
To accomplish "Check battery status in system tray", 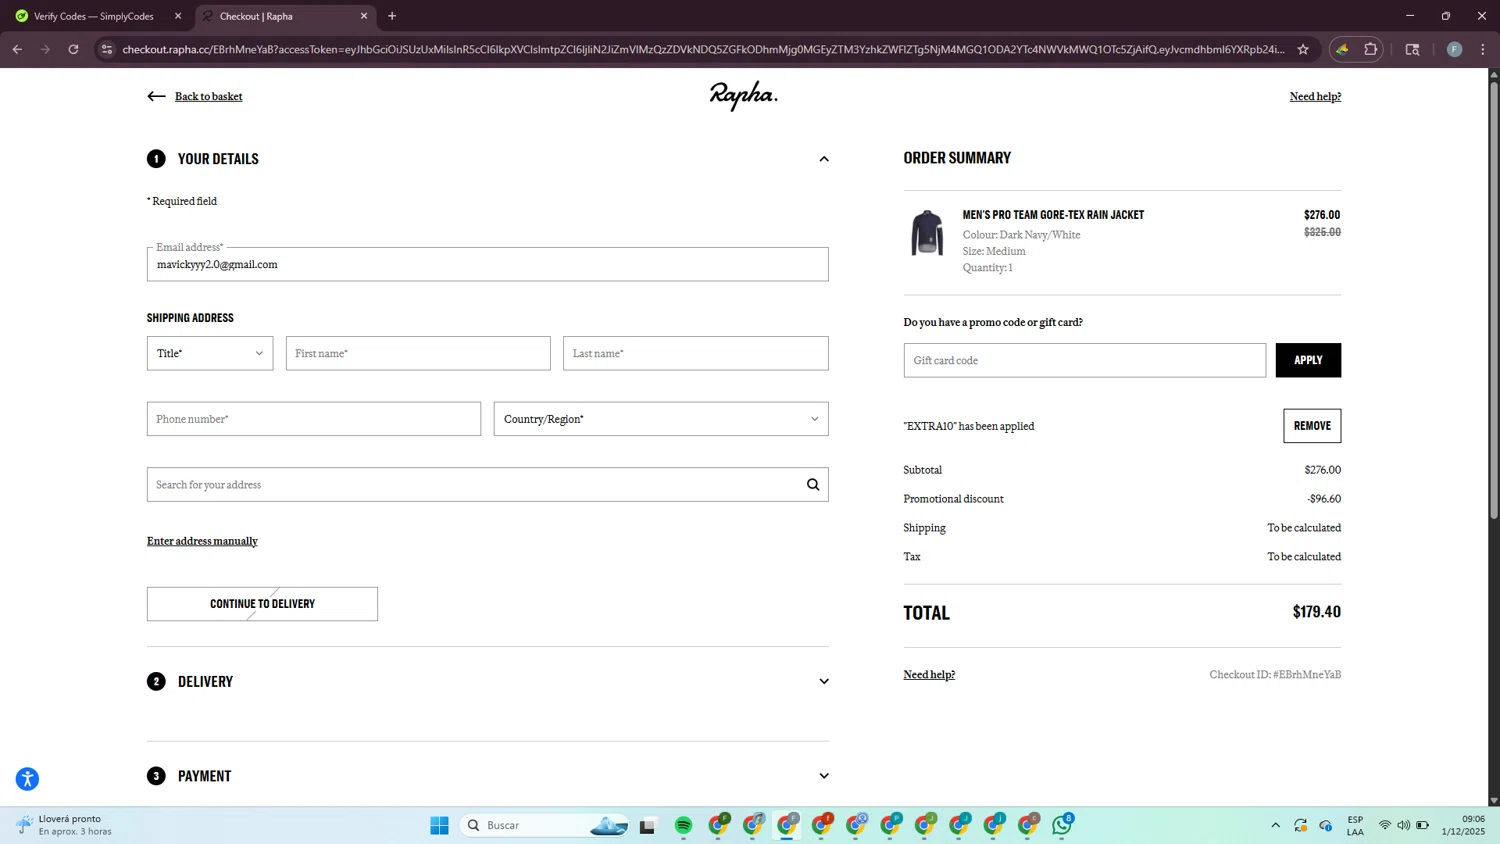I will coord(1422,825).
